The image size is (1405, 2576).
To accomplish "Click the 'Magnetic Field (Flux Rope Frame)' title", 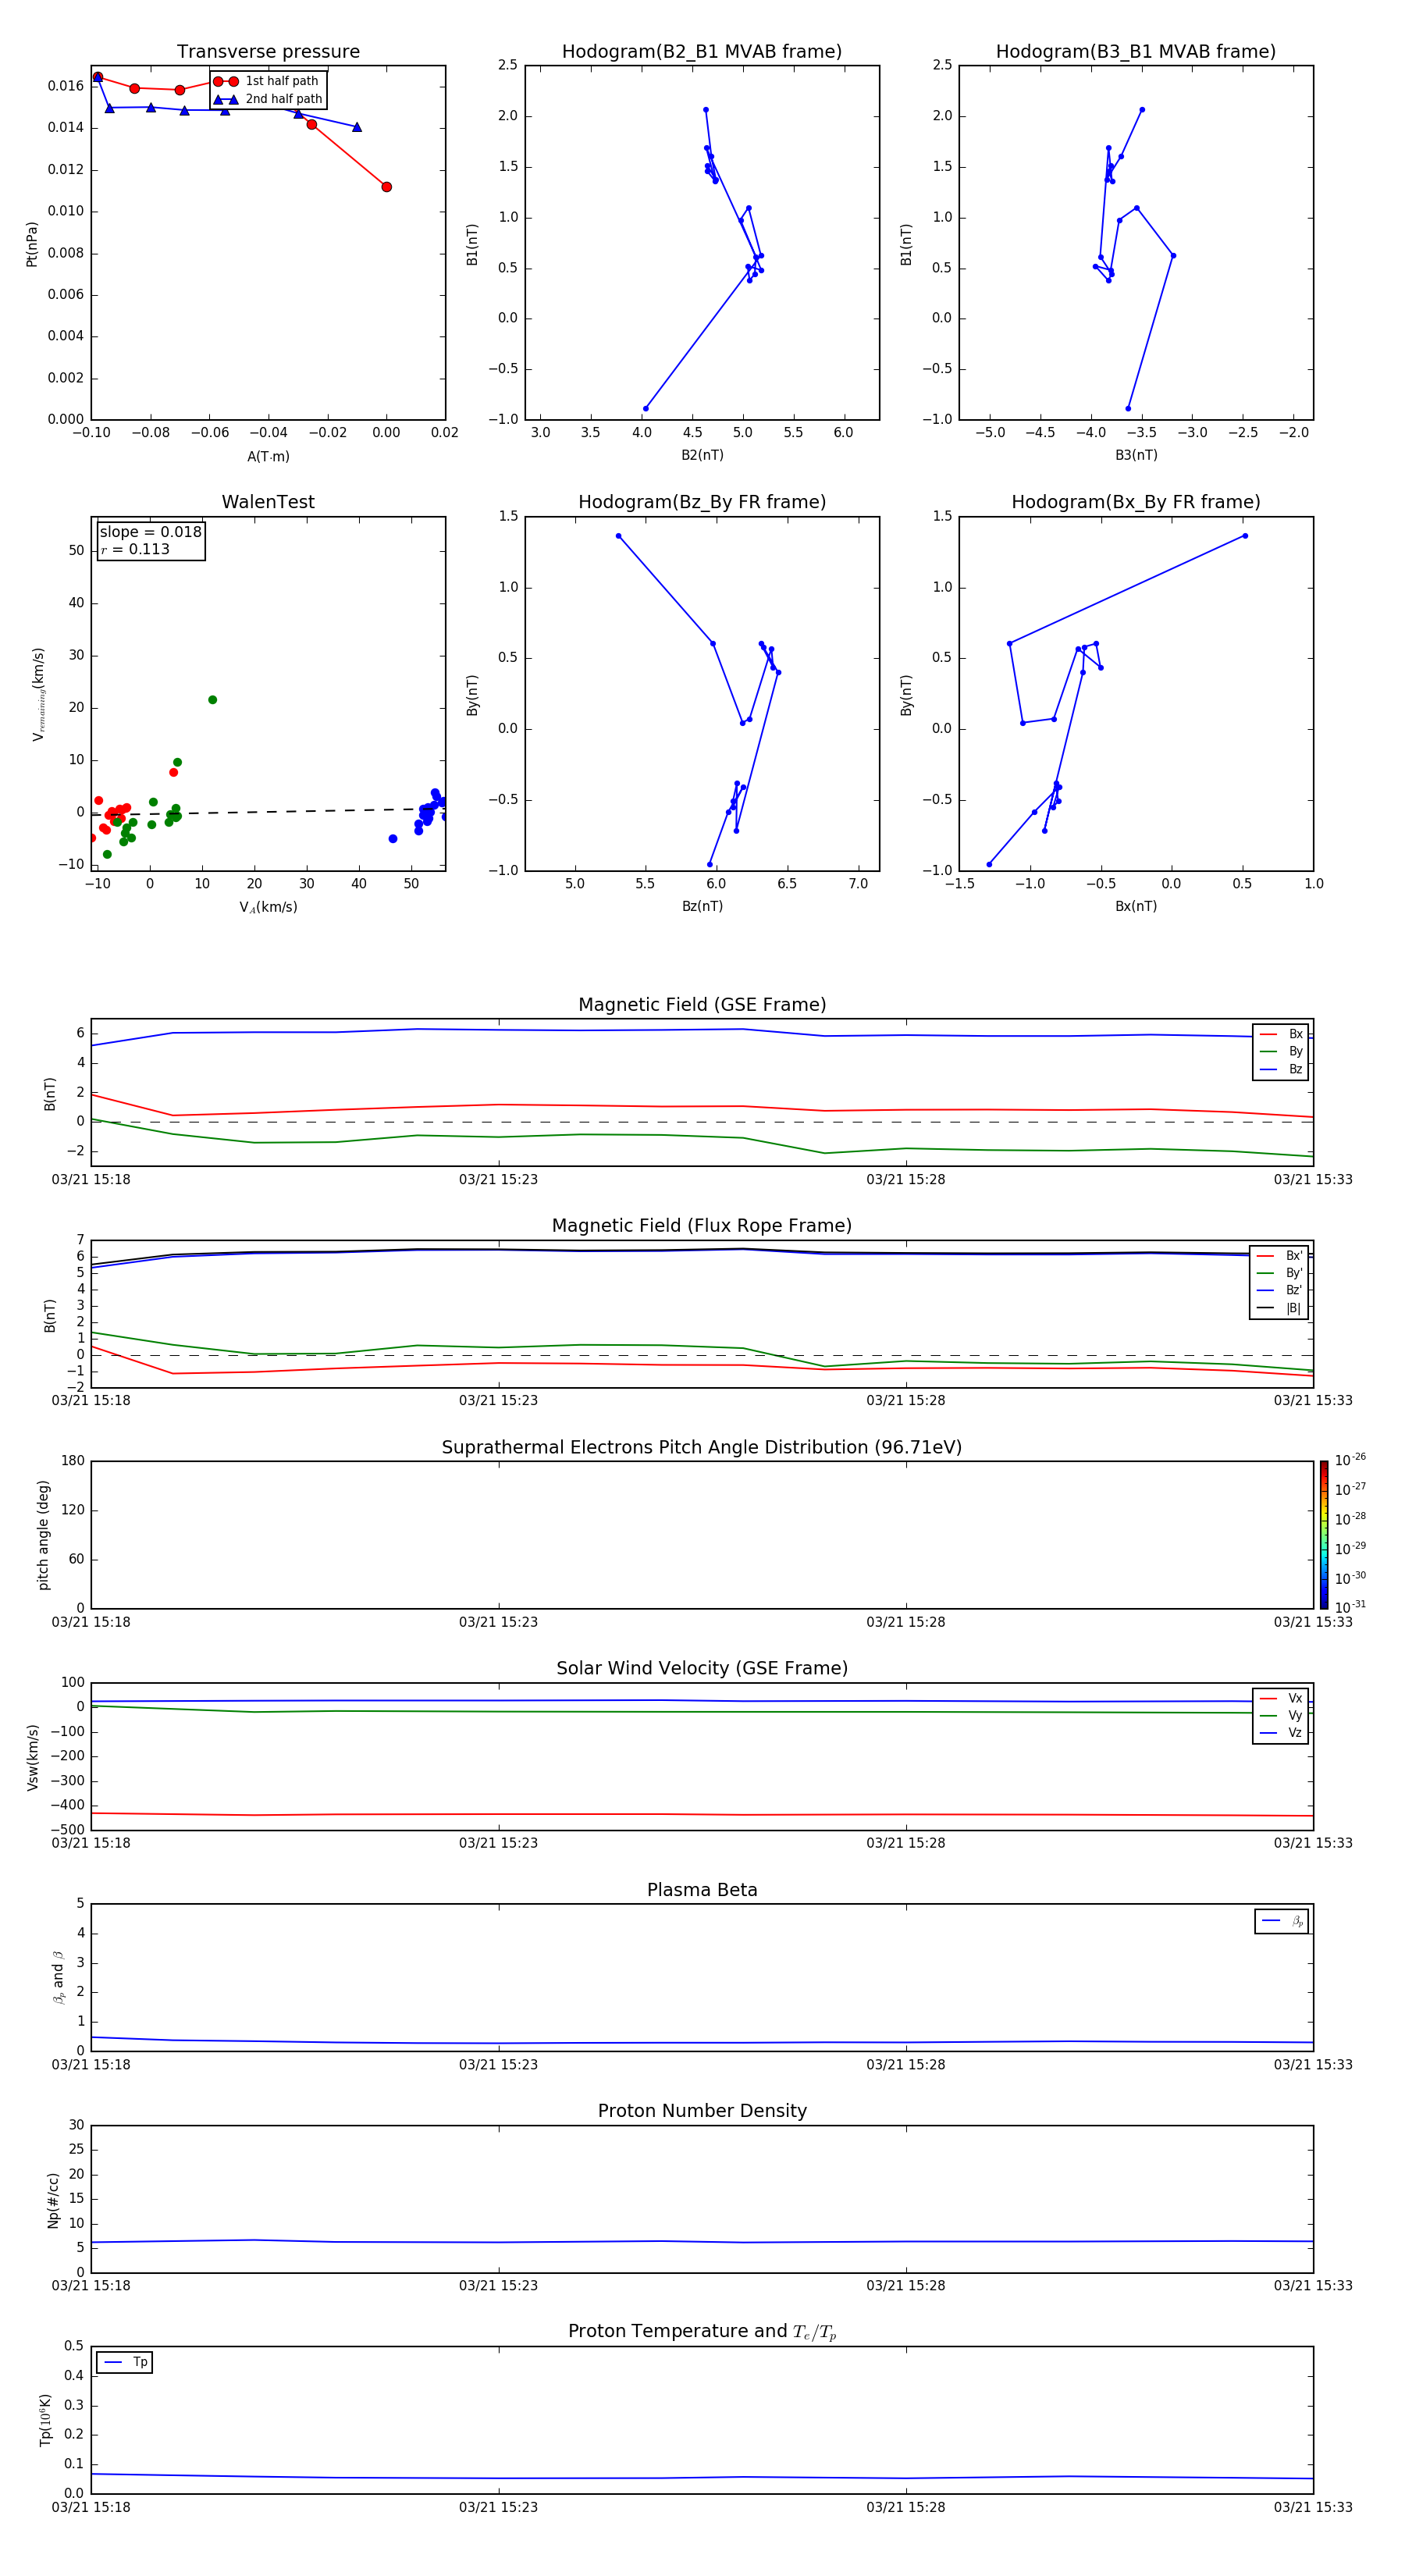I will point(702,1226).
